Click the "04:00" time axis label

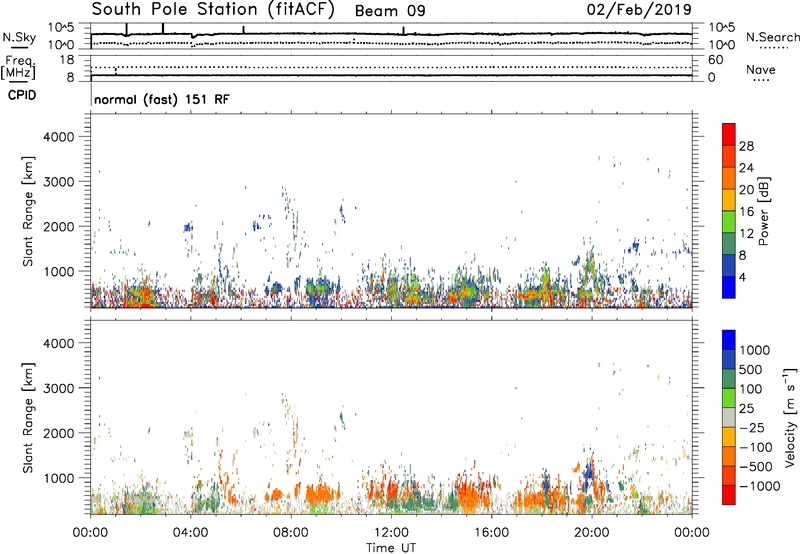coord(190,533)
